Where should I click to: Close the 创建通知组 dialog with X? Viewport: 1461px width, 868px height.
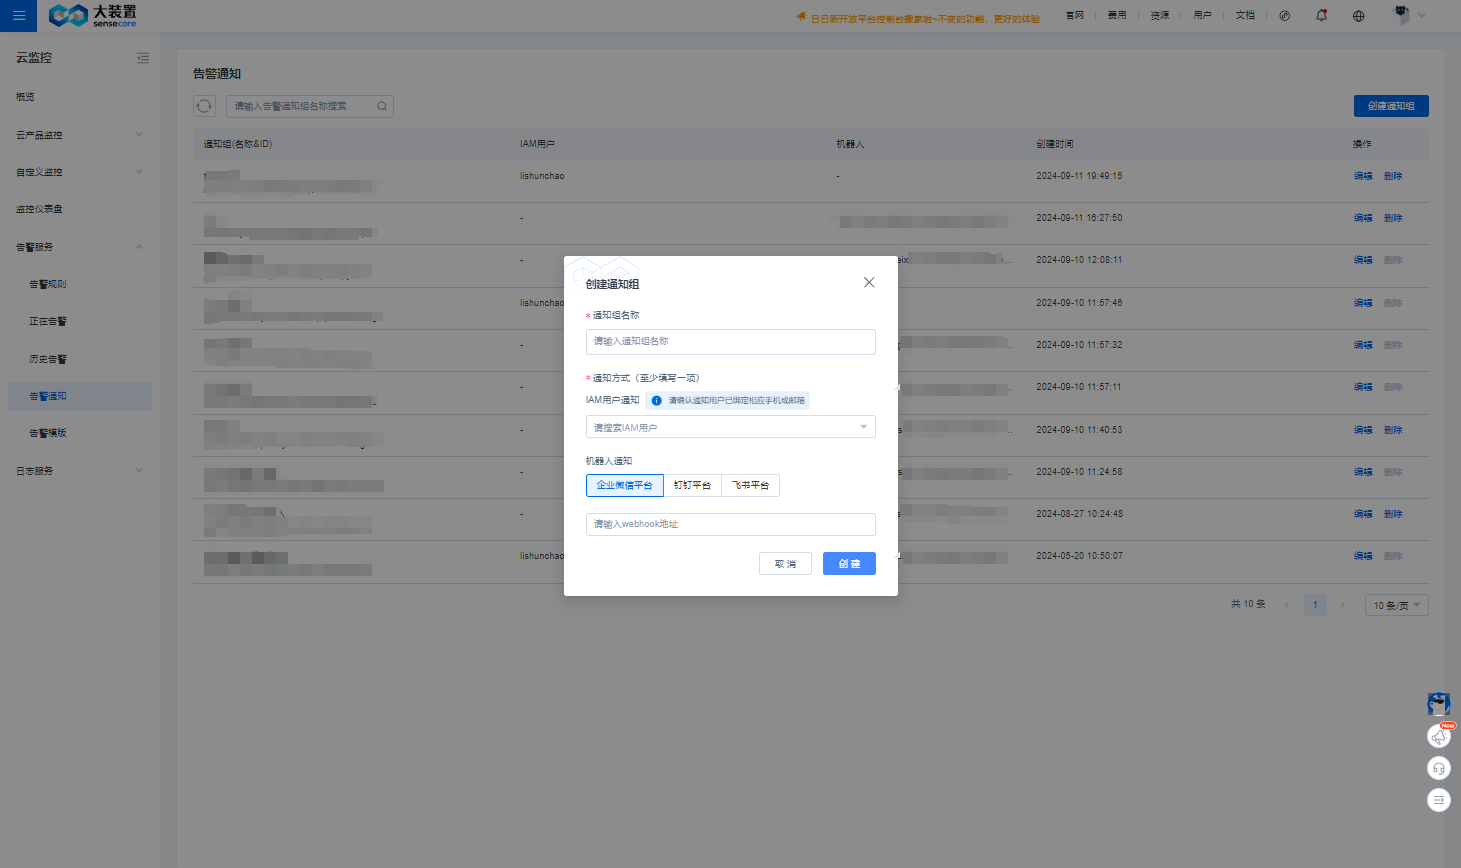(x=869, y=283)
